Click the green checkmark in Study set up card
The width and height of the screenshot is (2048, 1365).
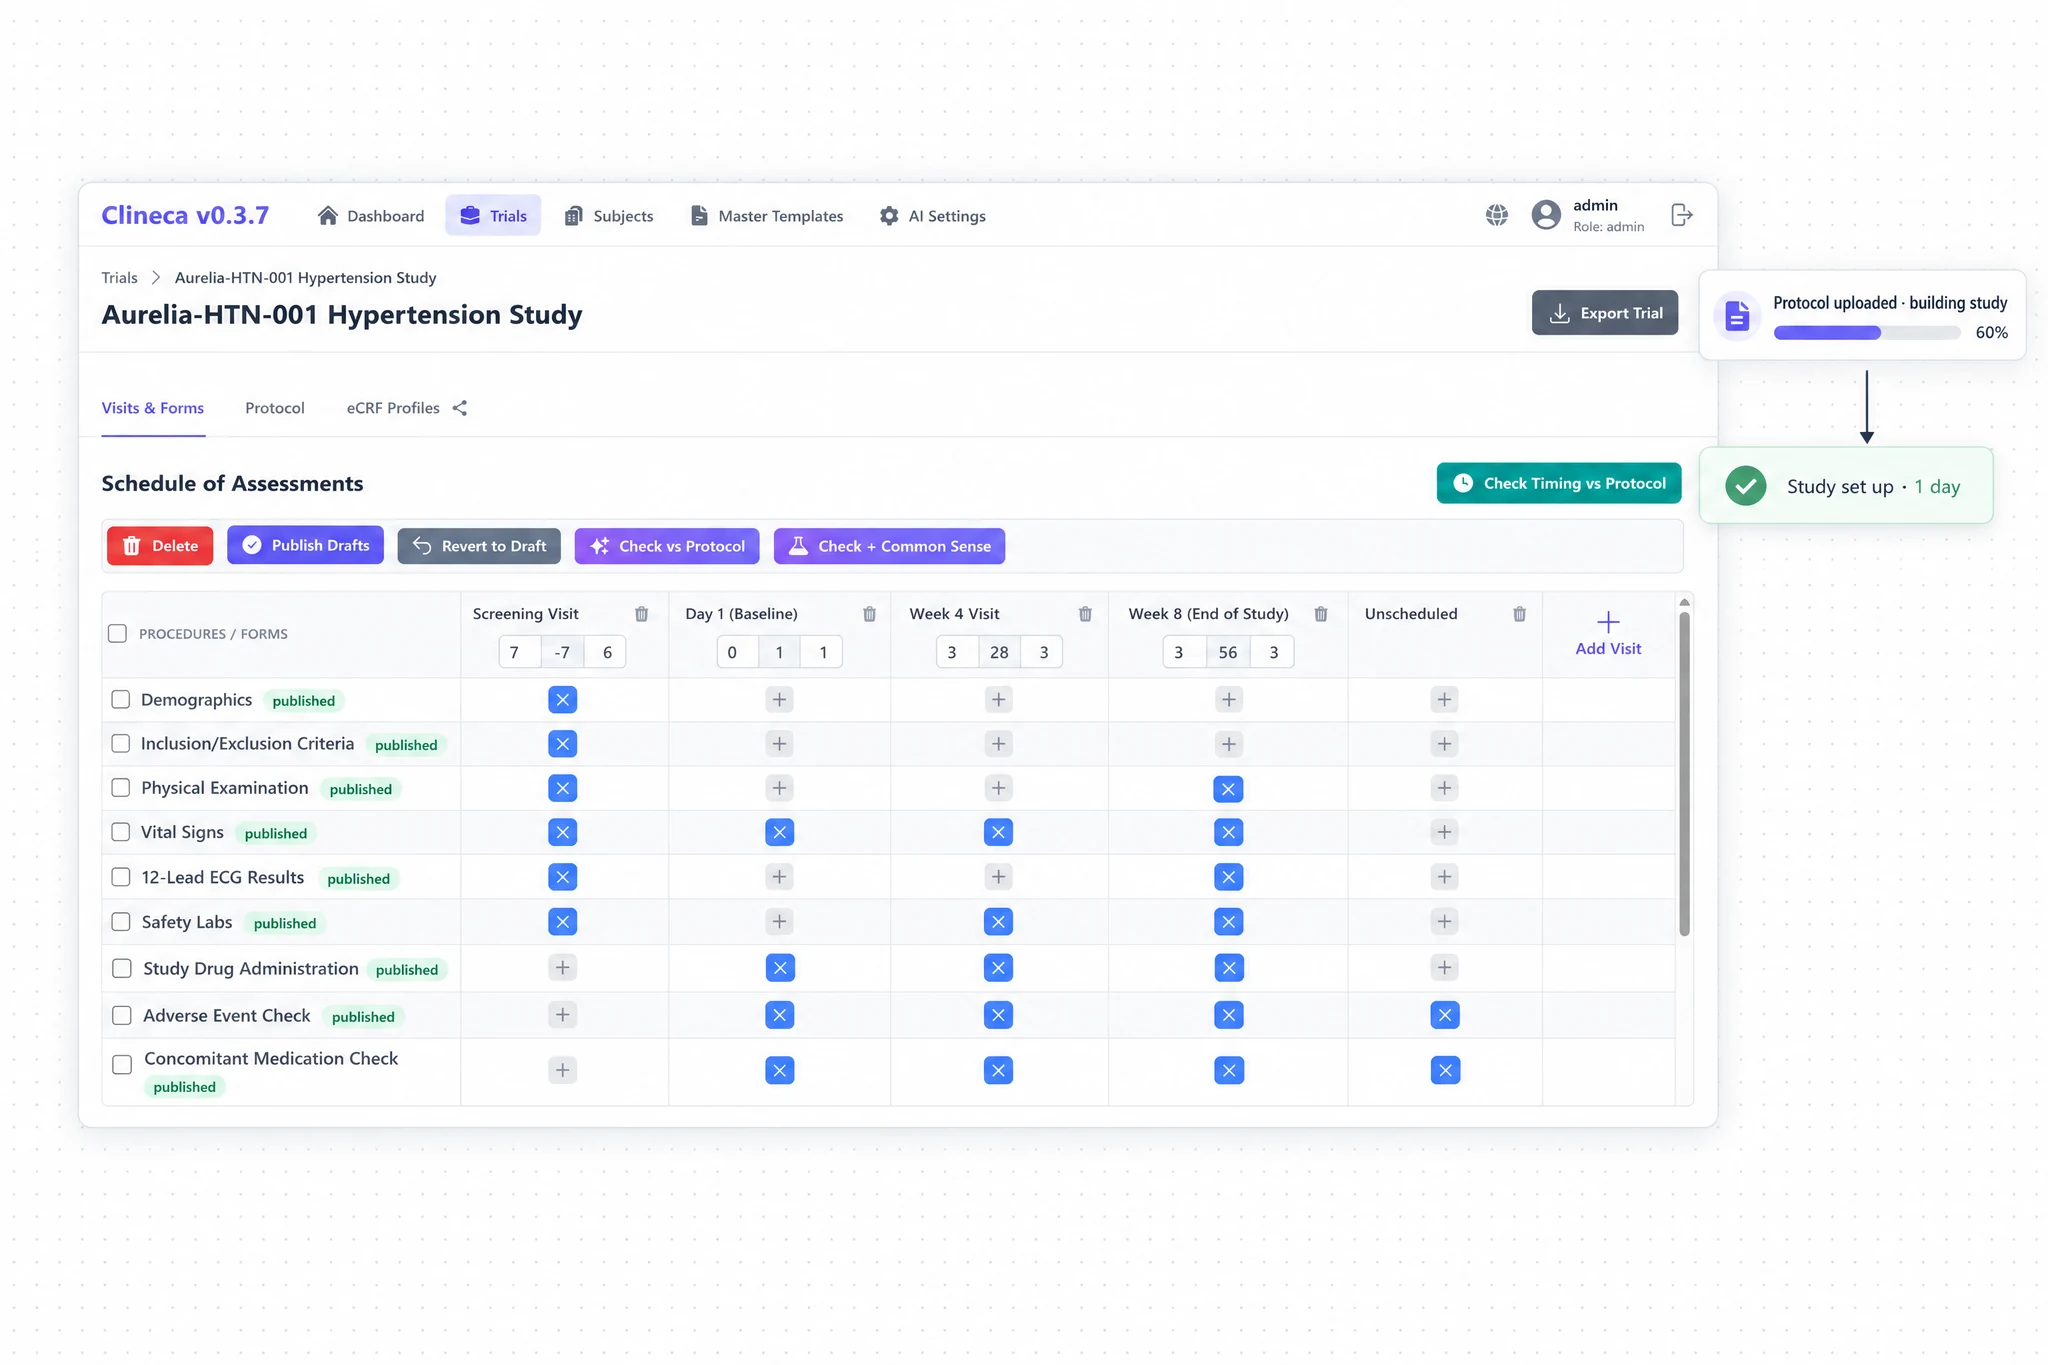coord(1746,486)
